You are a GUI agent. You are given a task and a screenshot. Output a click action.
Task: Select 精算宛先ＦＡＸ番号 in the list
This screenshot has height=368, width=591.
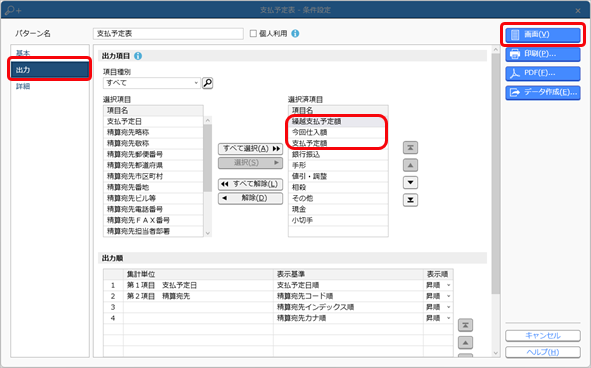pyautogui.click(x=153, y=220)
